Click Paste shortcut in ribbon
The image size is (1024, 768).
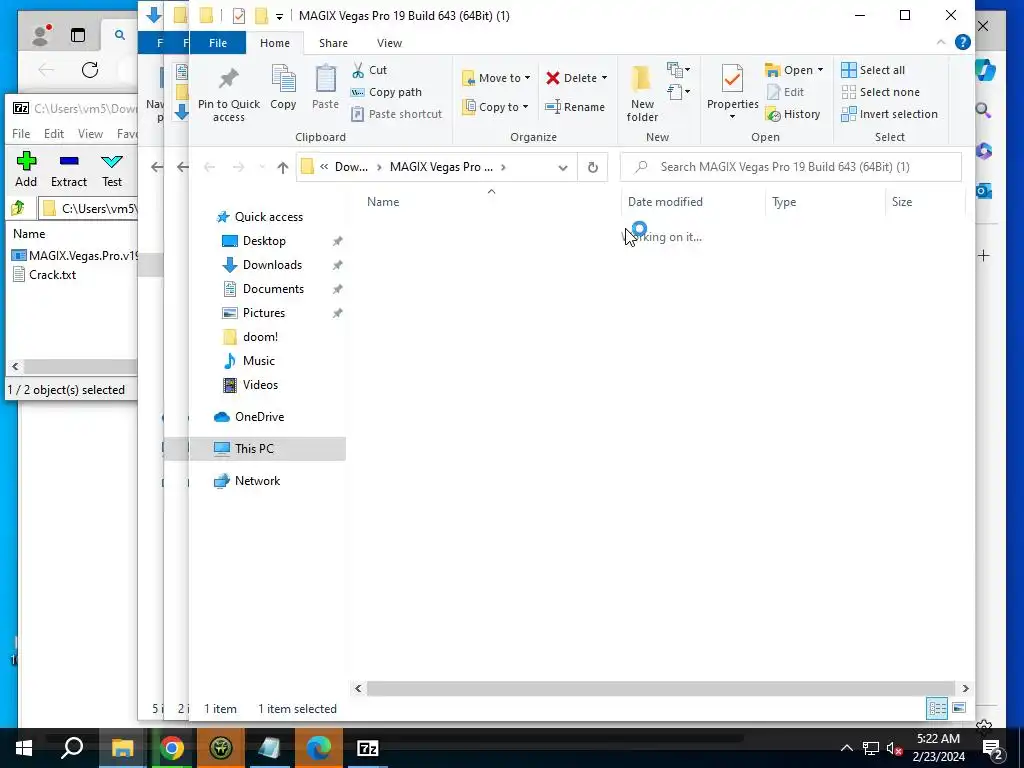click(396, 114)
